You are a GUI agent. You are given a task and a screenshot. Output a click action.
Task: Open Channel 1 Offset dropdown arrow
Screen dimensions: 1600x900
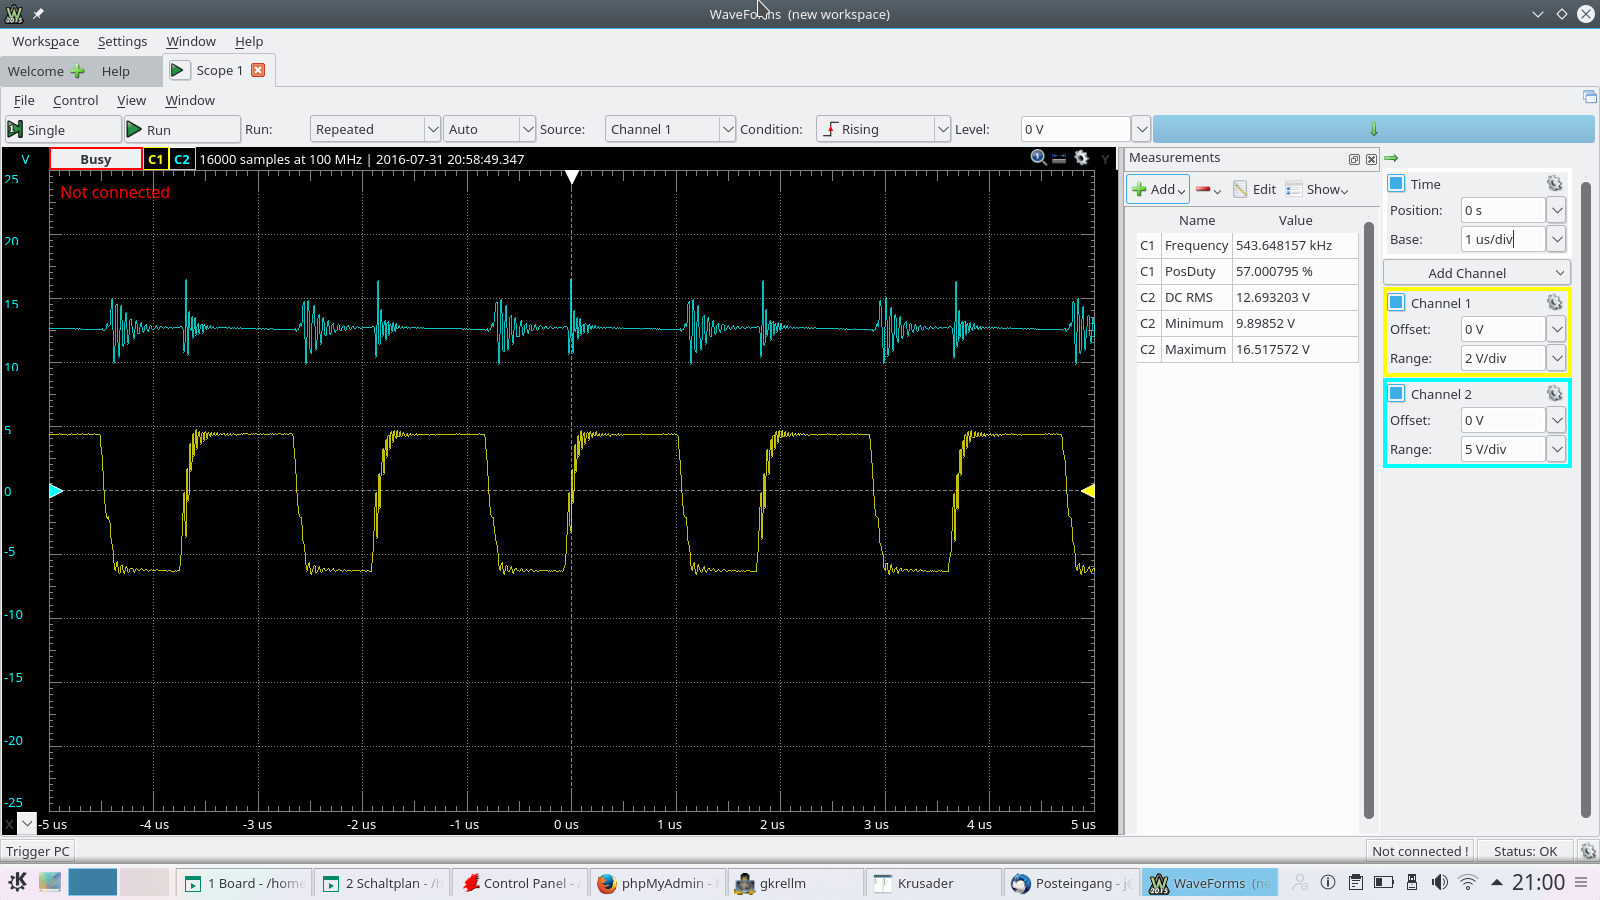[1557, 329]
